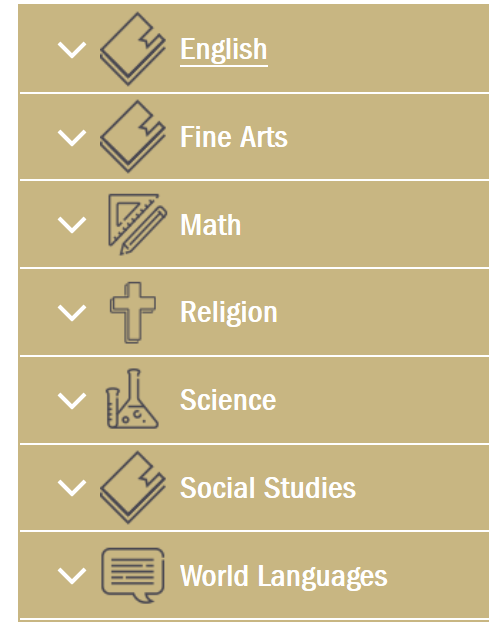The width and height of the screenshot is (489, 629).
Task: Click the book icon beside English
Action: pos(133,49)
